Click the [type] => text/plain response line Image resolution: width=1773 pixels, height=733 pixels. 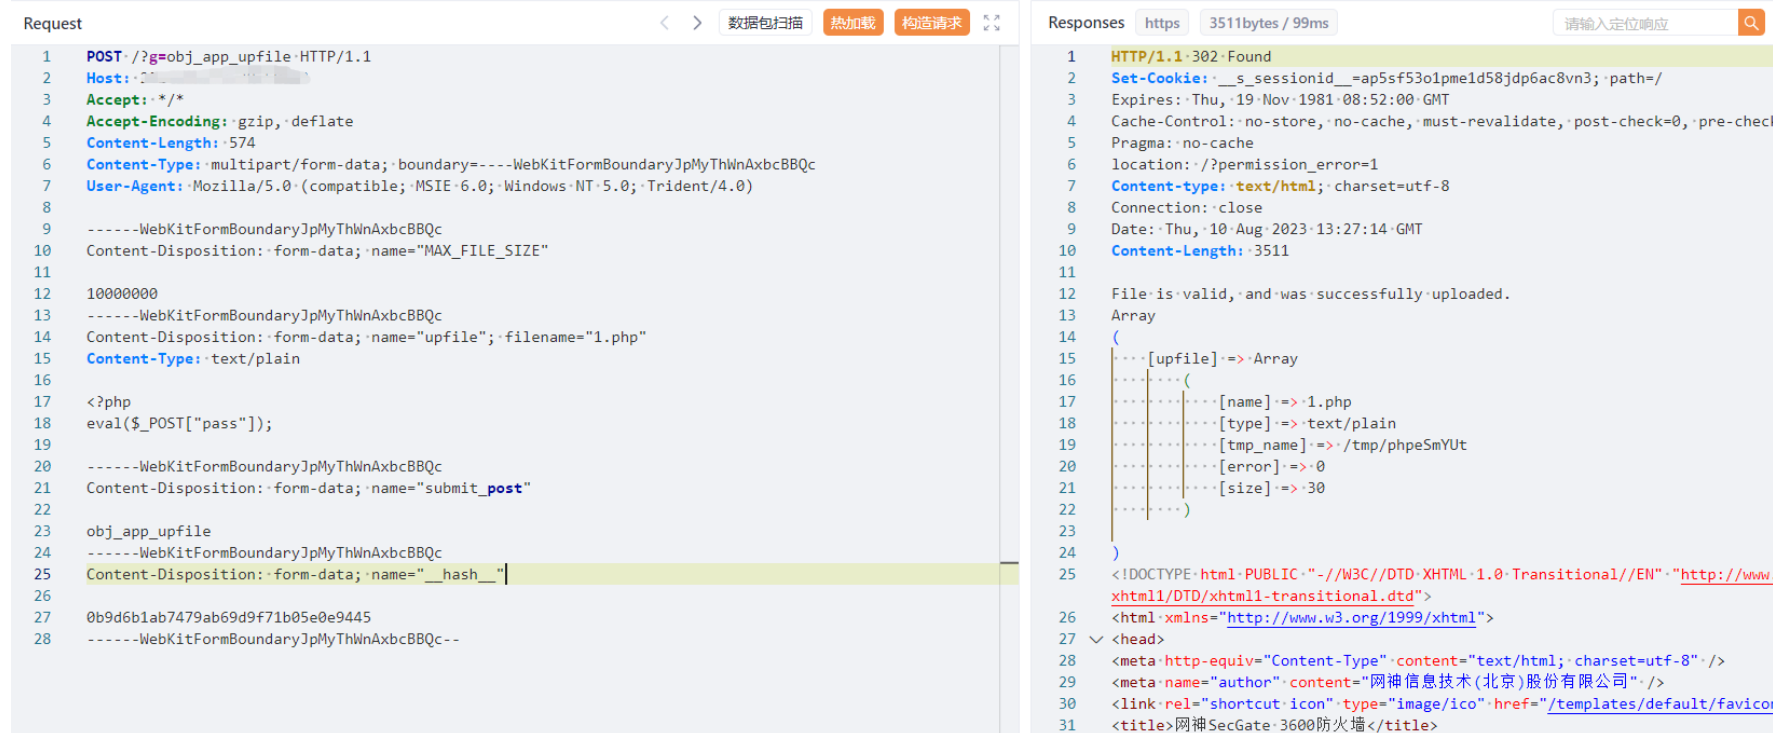click(1307, 424)
